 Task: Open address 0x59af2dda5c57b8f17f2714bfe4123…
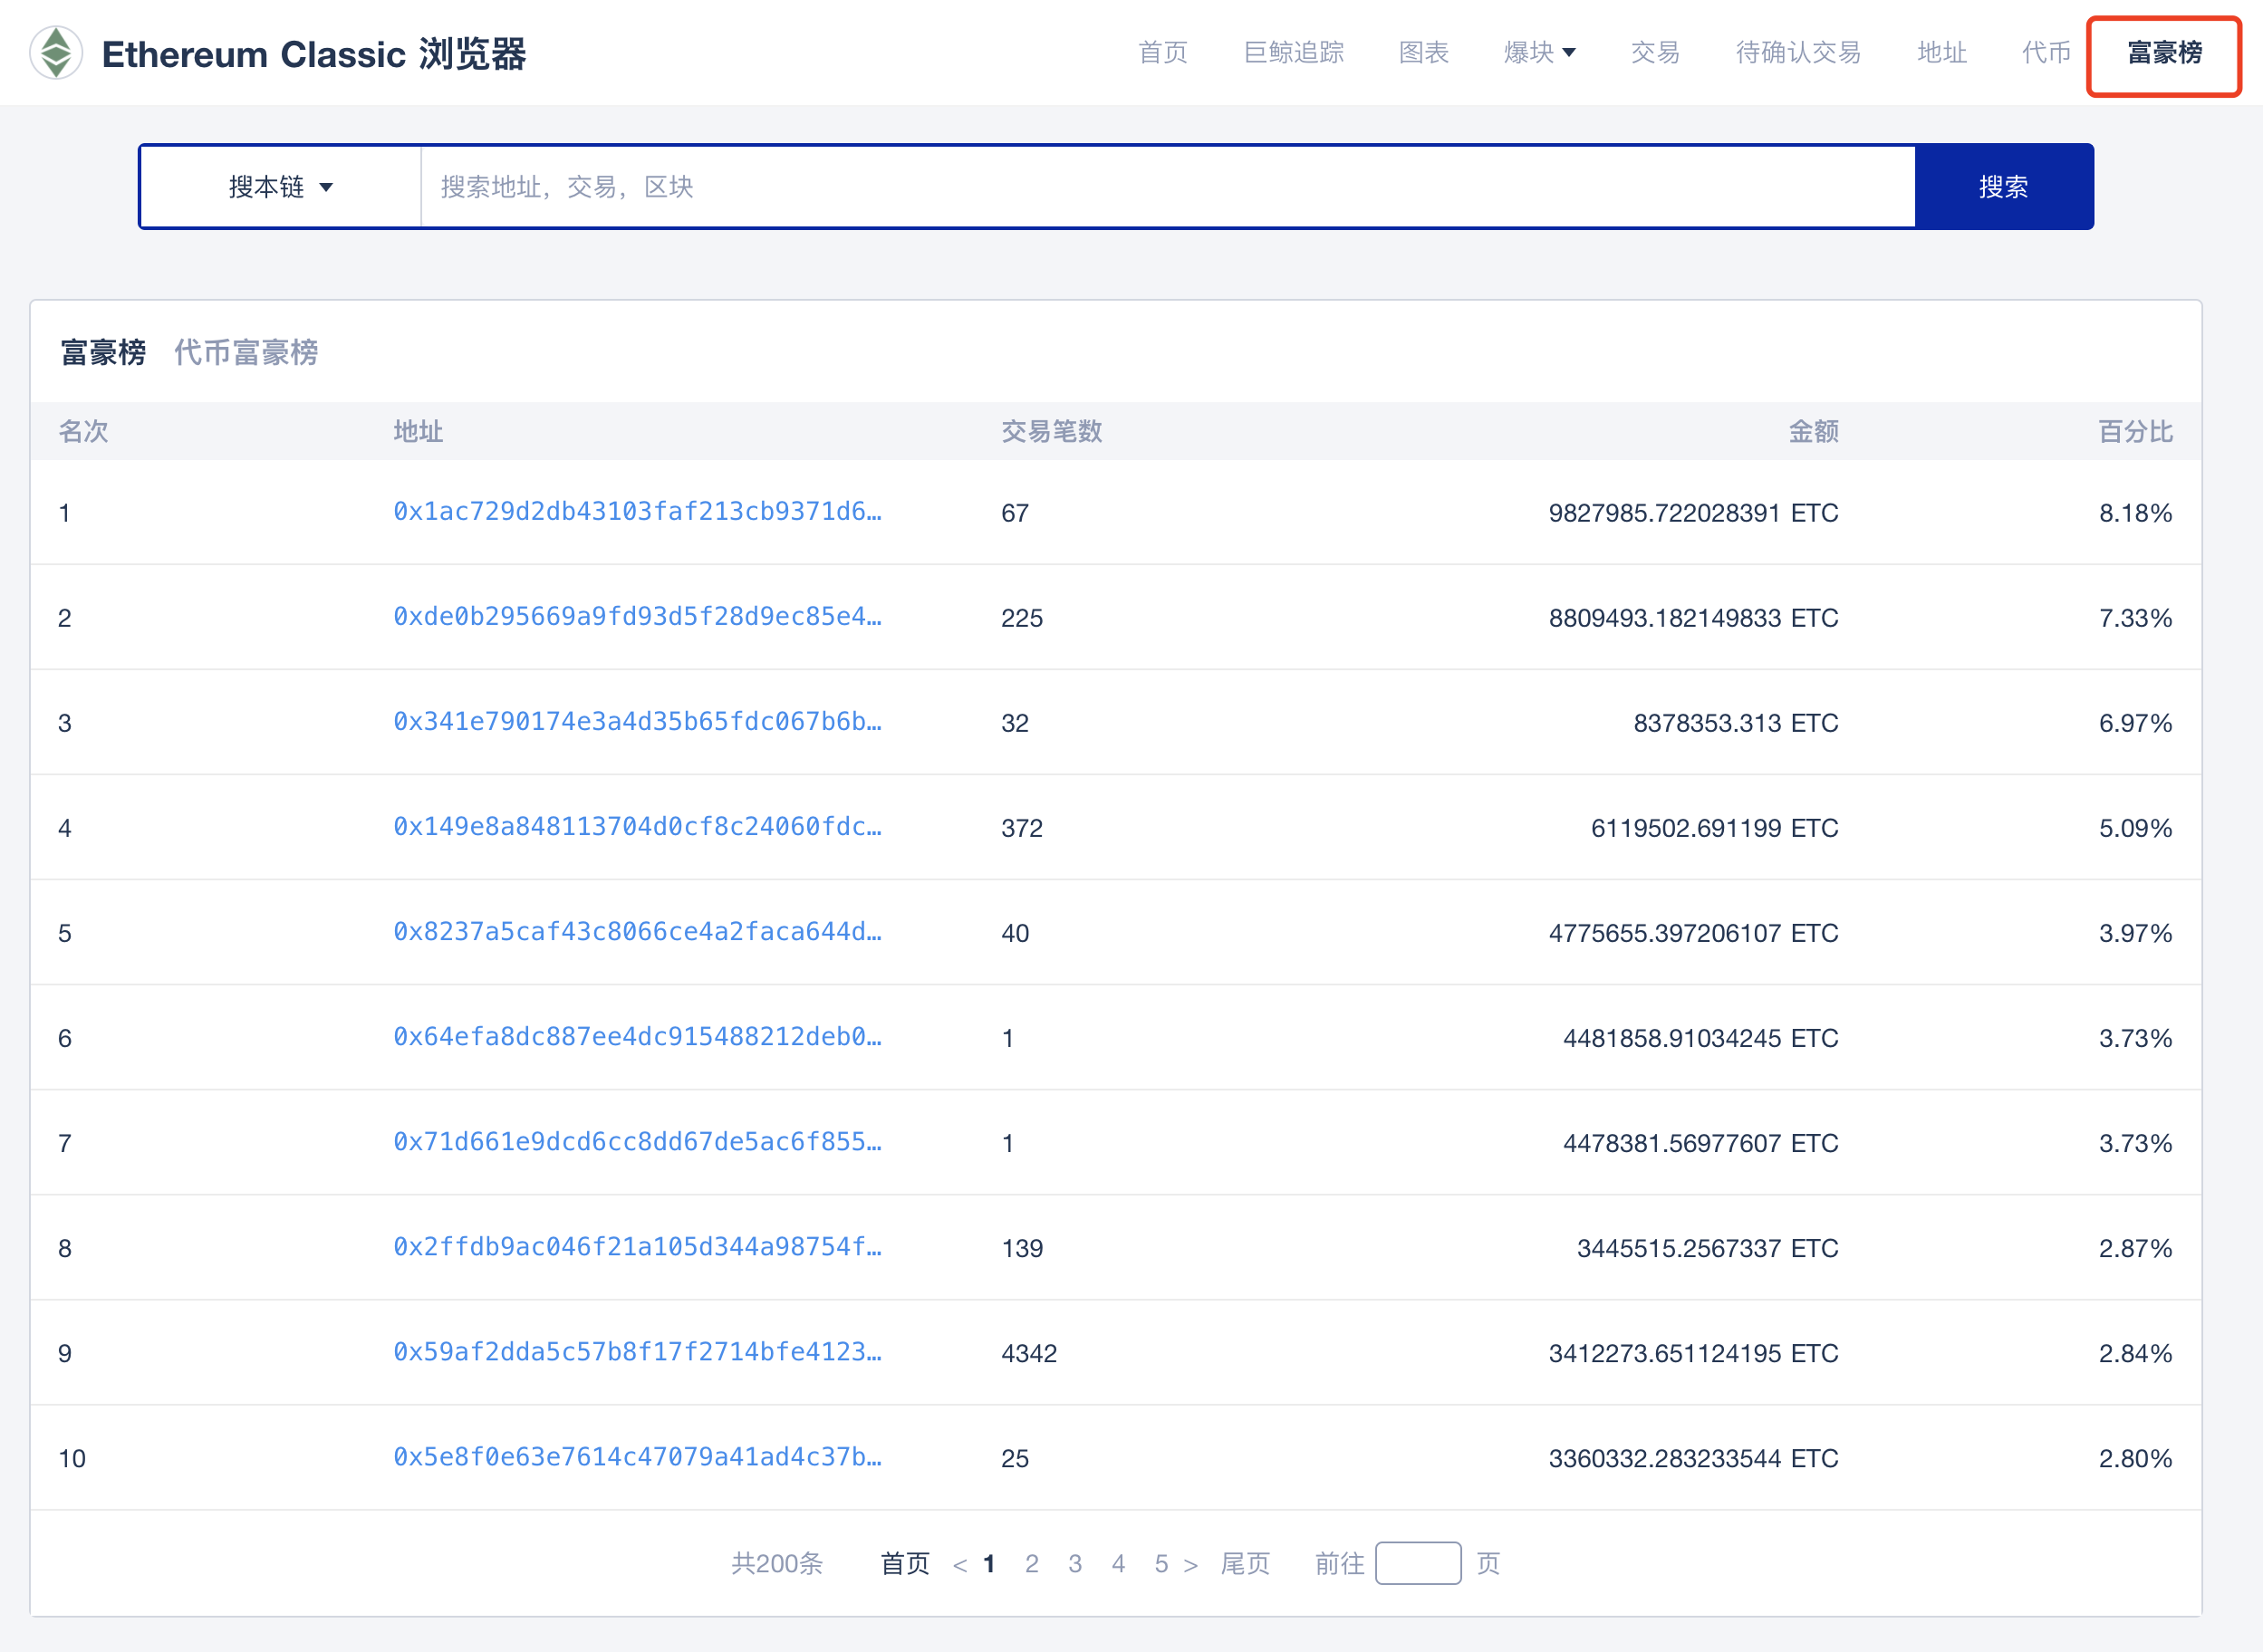coord(637,1352)
